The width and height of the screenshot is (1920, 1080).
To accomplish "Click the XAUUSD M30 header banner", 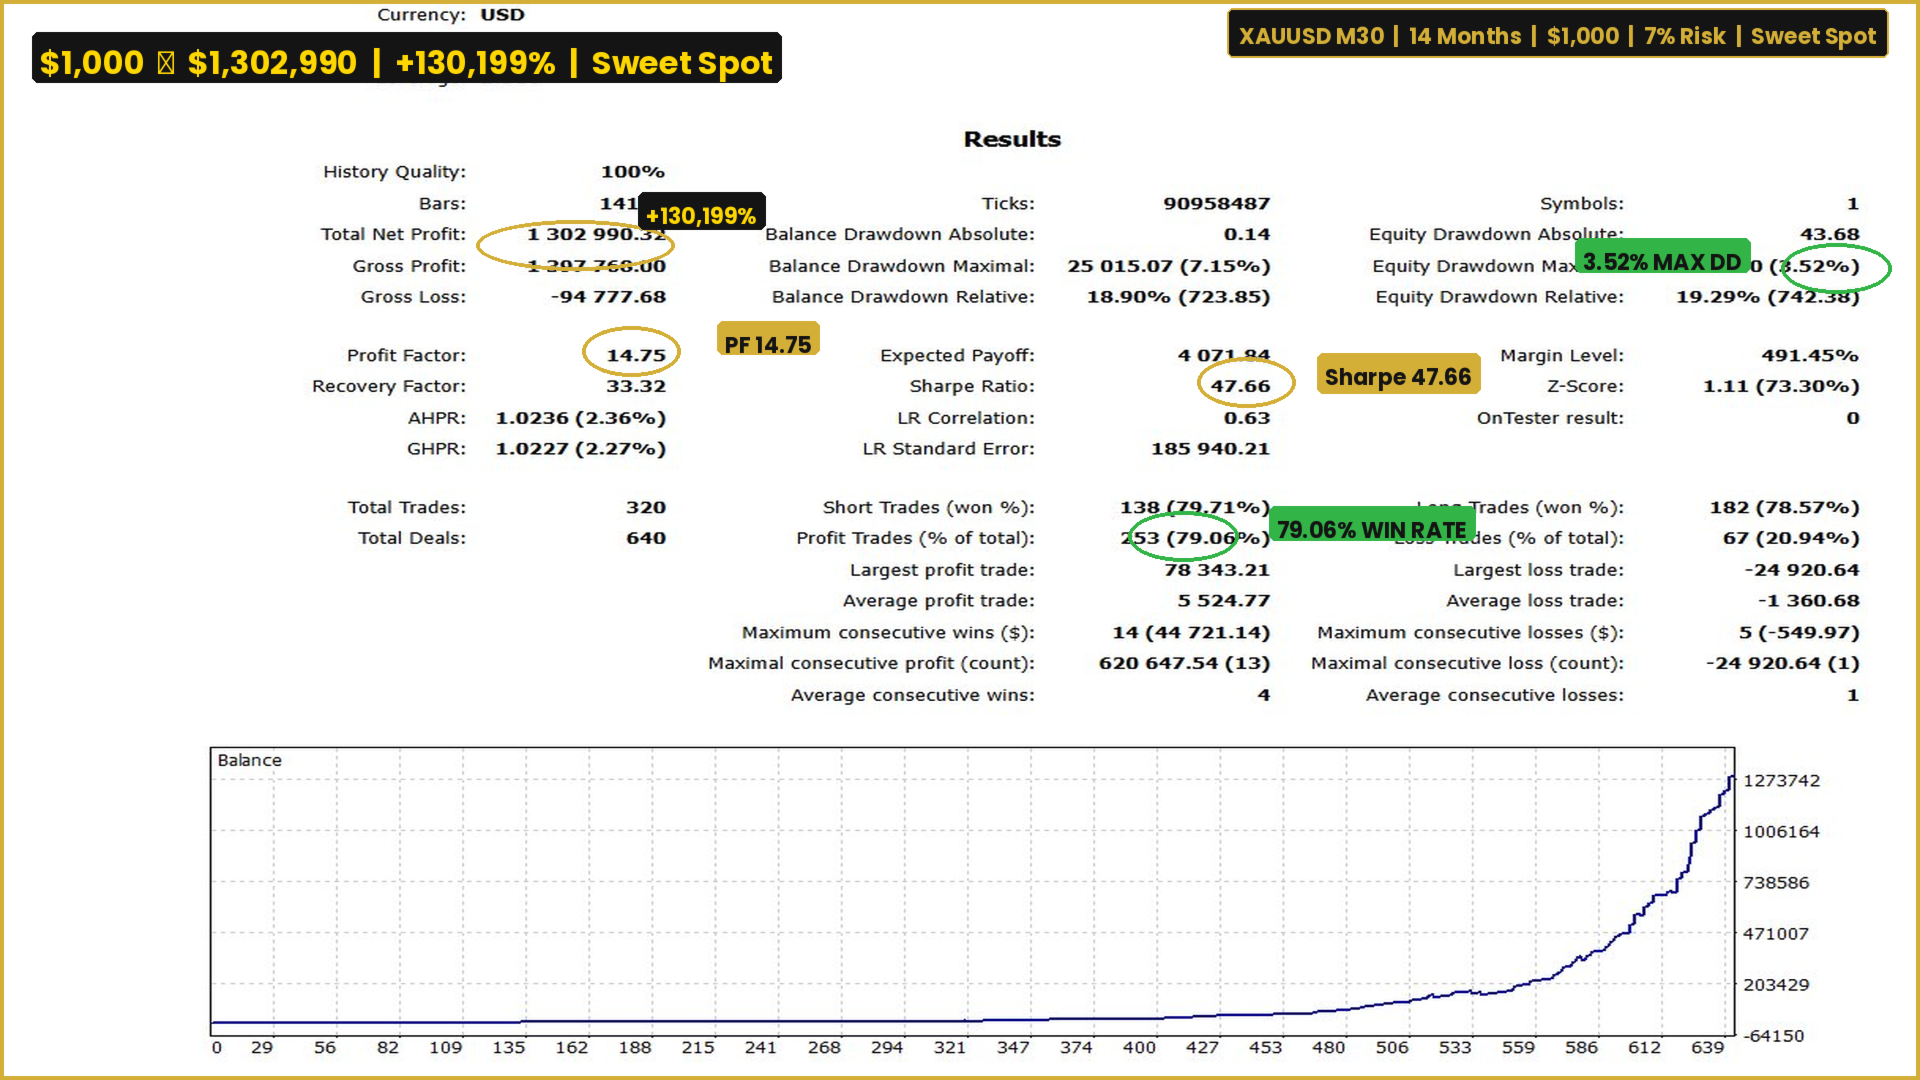I will pos(1556,36).
